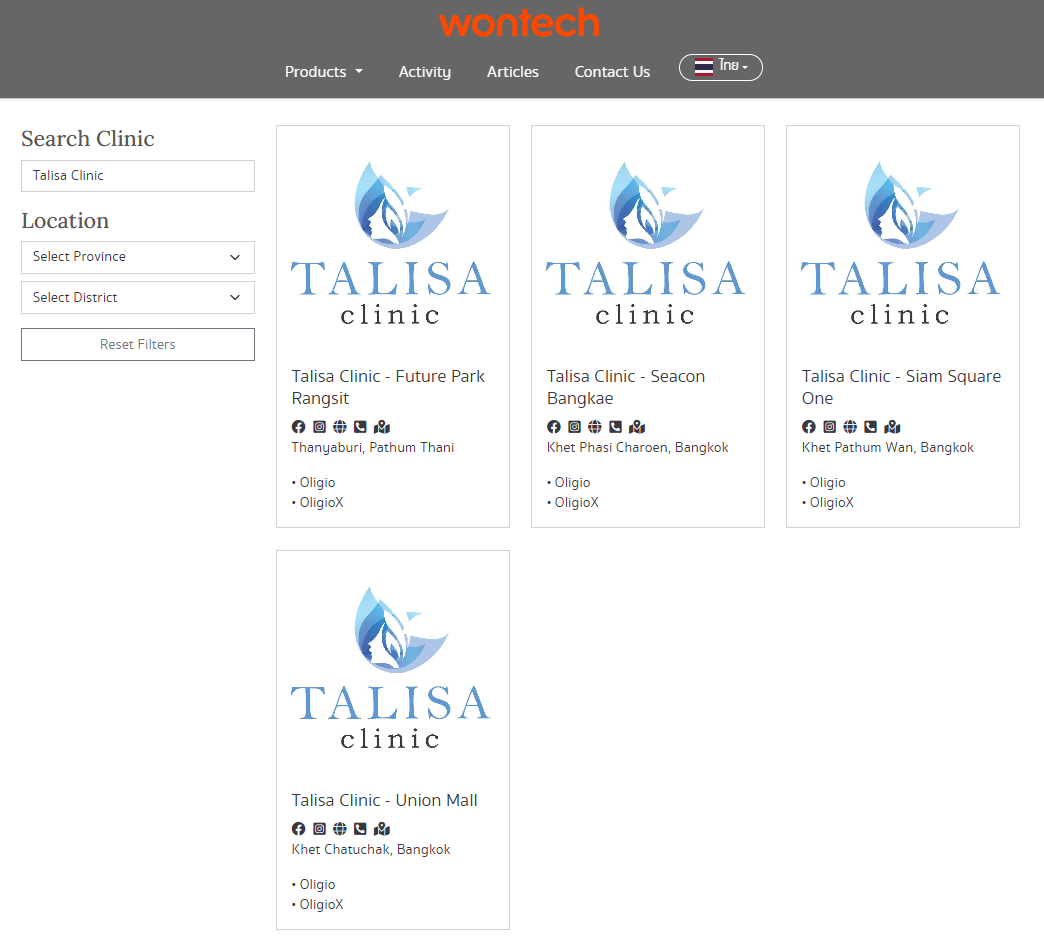1044x937 pixels.
Task: Open Talisa Clinic - Union Mall title
Action: pyautogui.click(x=385, y=800)
